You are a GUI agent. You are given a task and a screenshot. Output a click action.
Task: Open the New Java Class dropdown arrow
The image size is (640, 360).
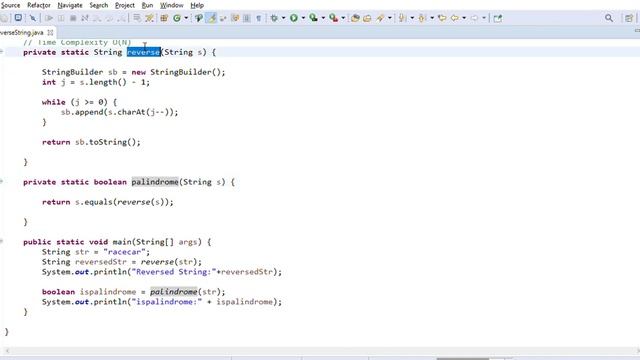click(186, 18)
